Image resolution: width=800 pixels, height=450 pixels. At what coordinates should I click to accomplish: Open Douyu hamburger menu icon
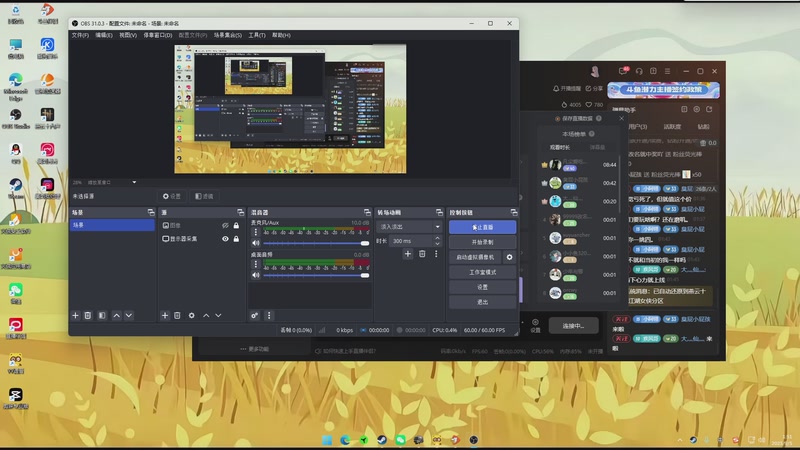pos(667,71)
